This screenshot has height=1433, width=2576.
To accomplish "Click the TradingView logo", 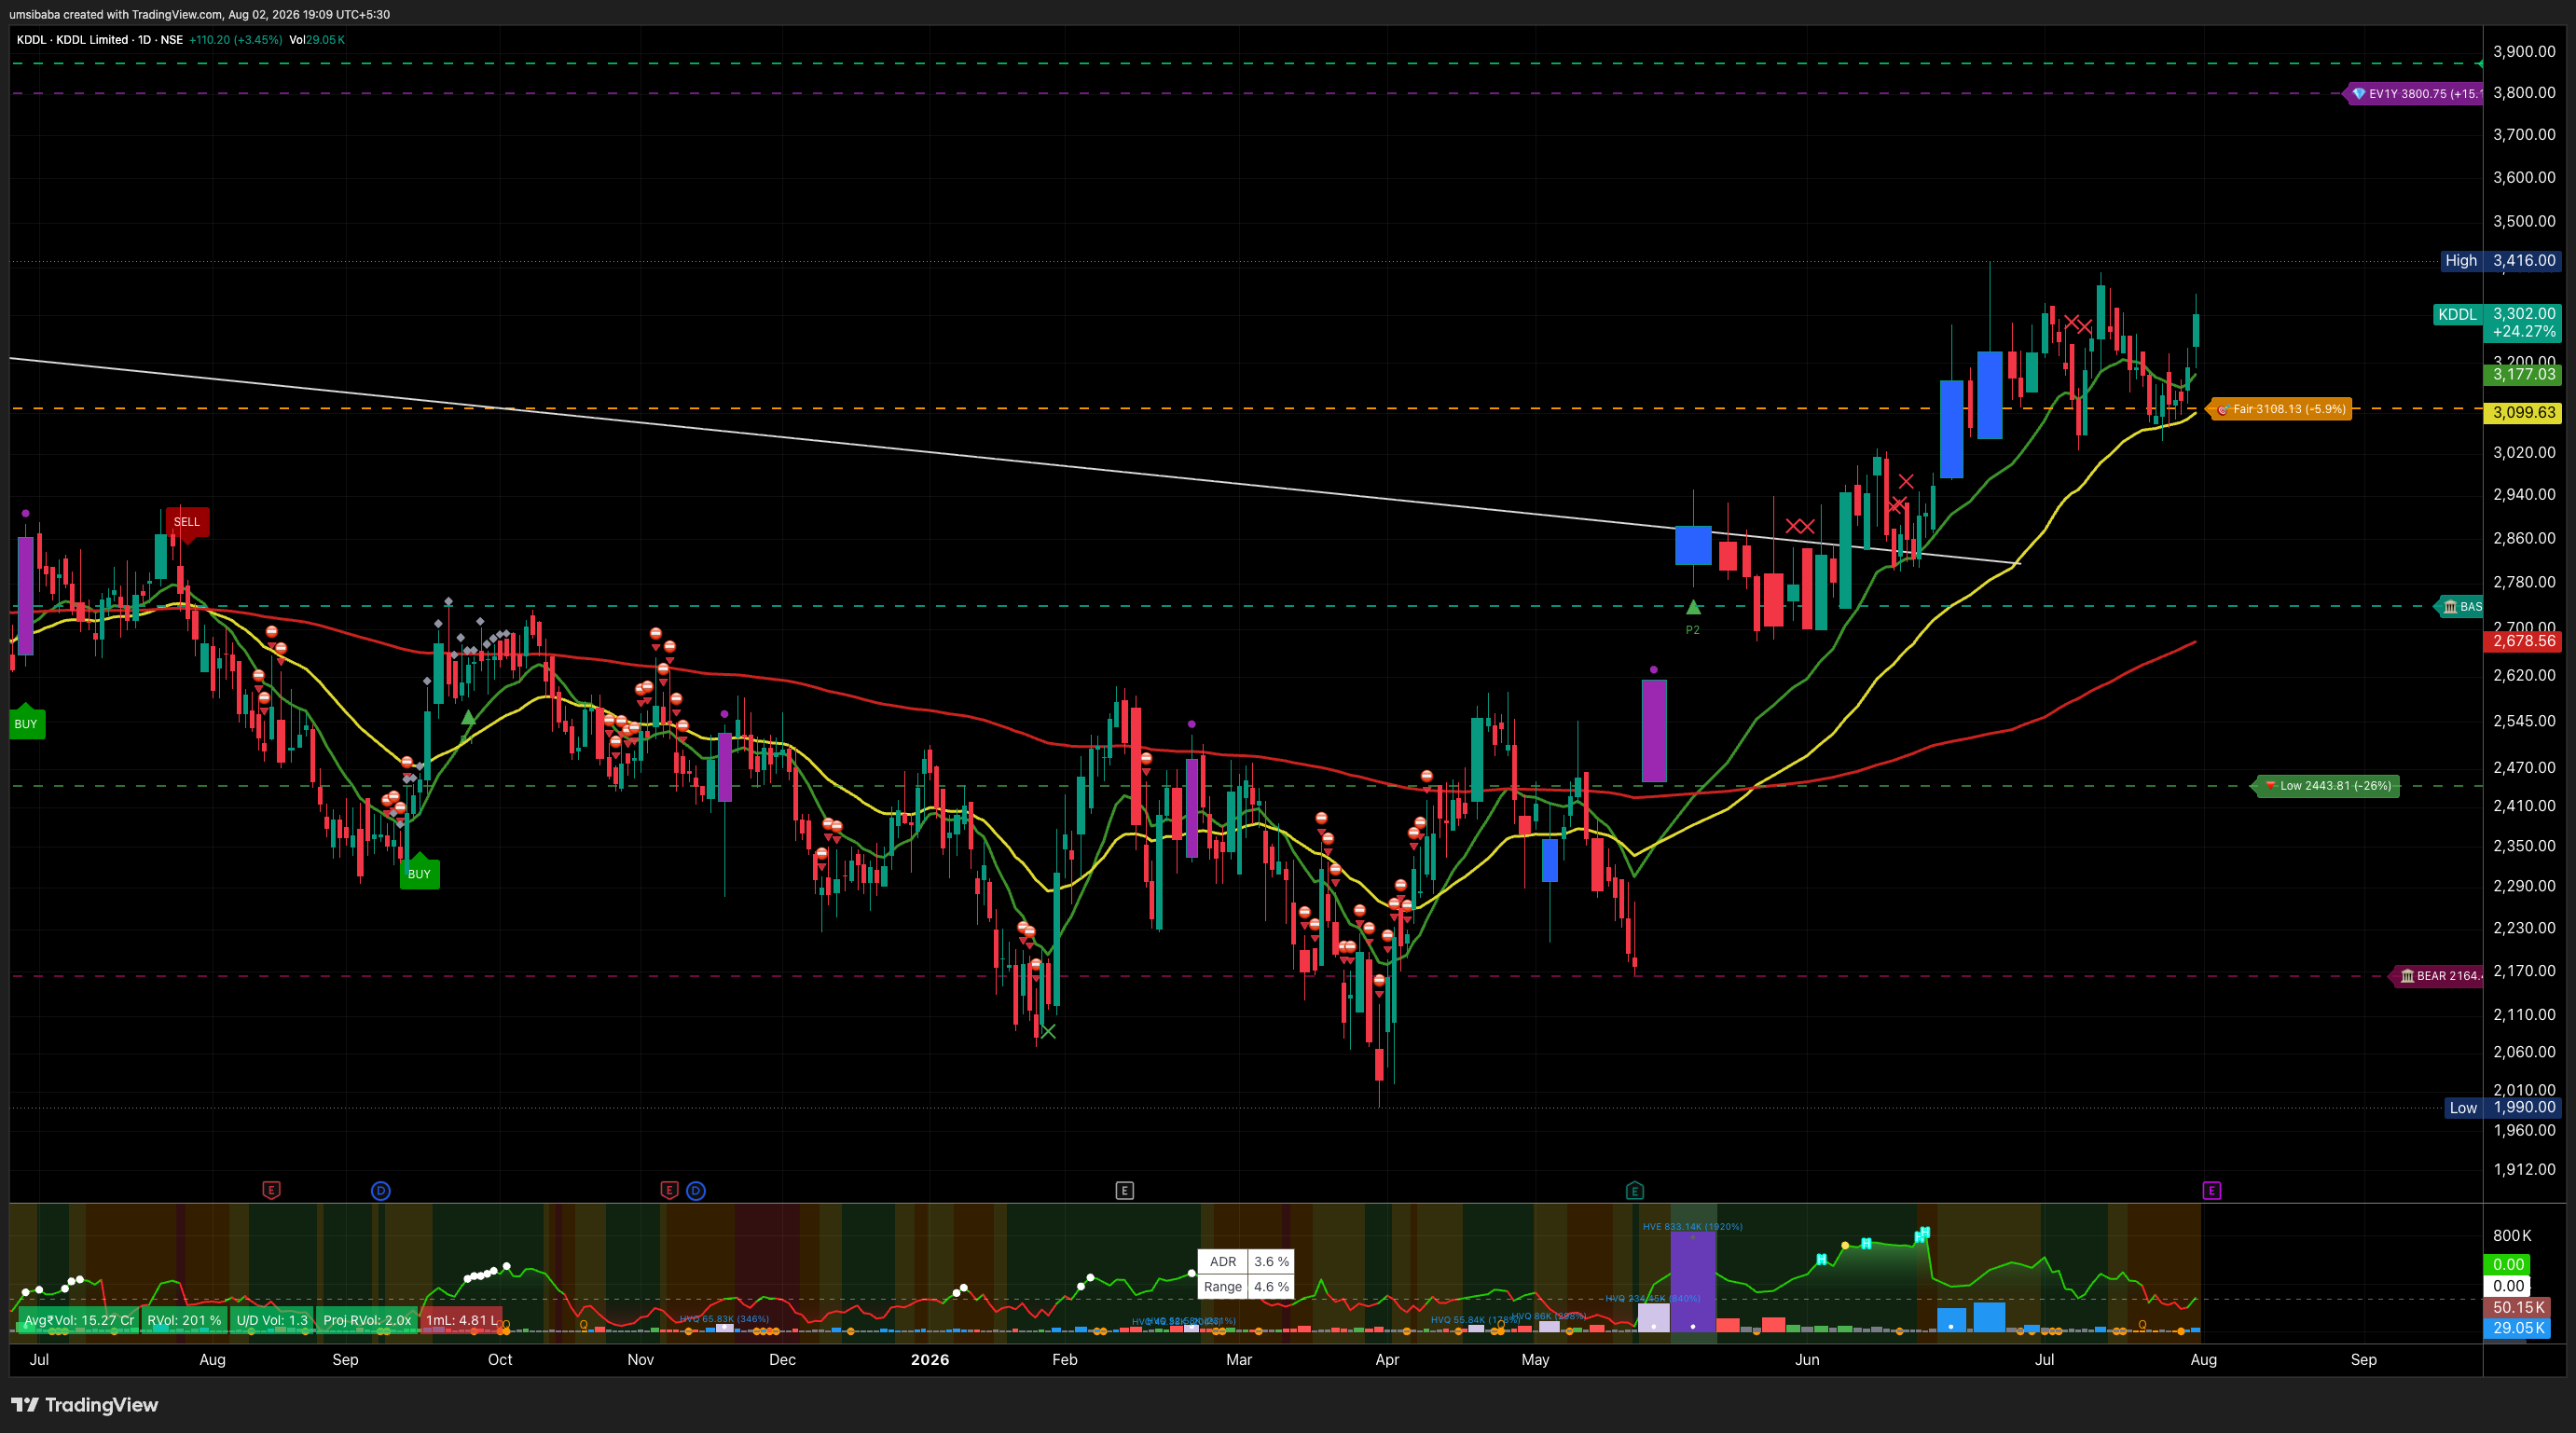I will tap(85, 1405).
